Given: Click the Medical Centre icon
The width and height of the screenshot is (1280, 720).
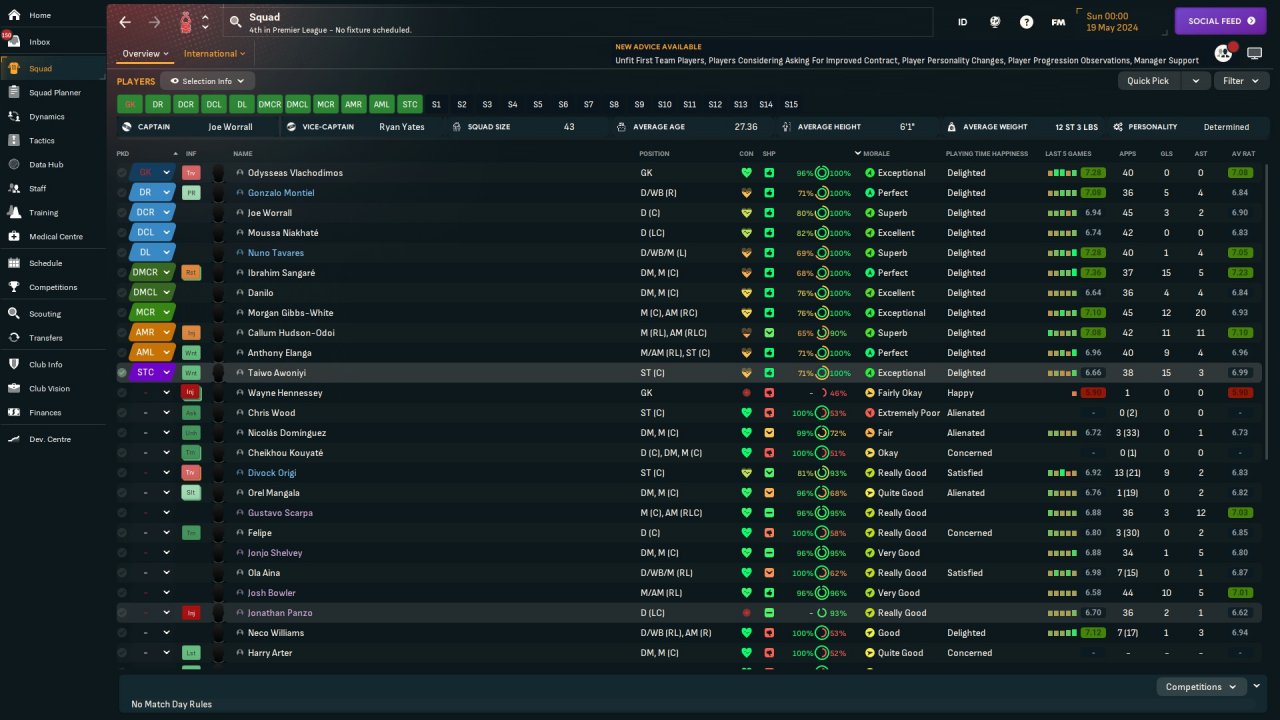Looking at the screenshot, I should [x=14, y=236].
